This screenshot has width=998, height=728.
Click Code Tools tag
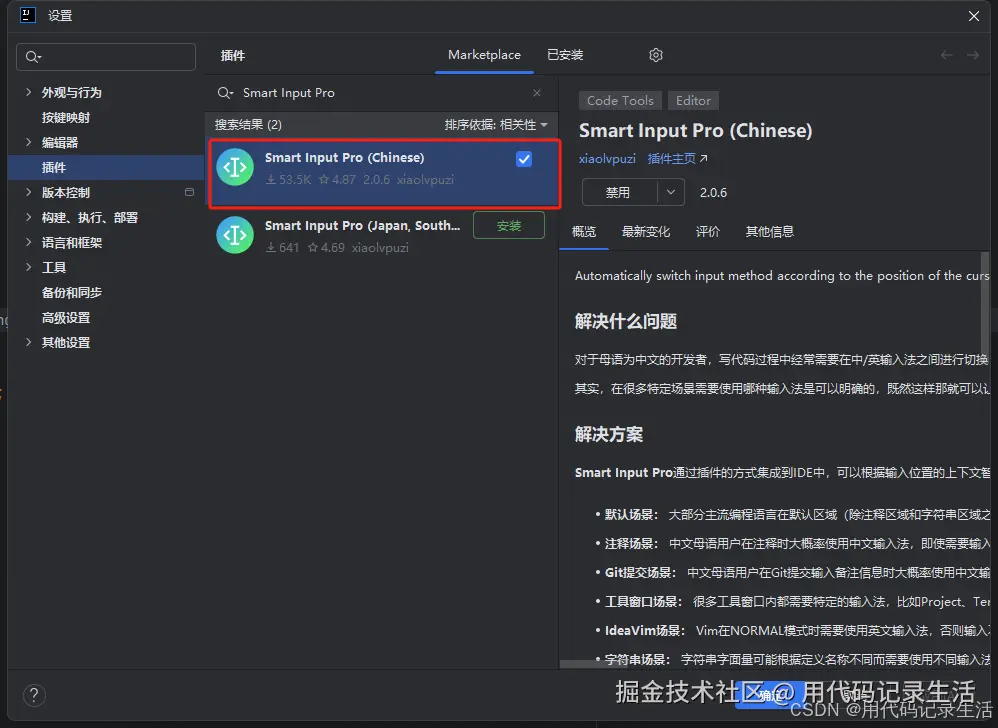tap(620, 101)
